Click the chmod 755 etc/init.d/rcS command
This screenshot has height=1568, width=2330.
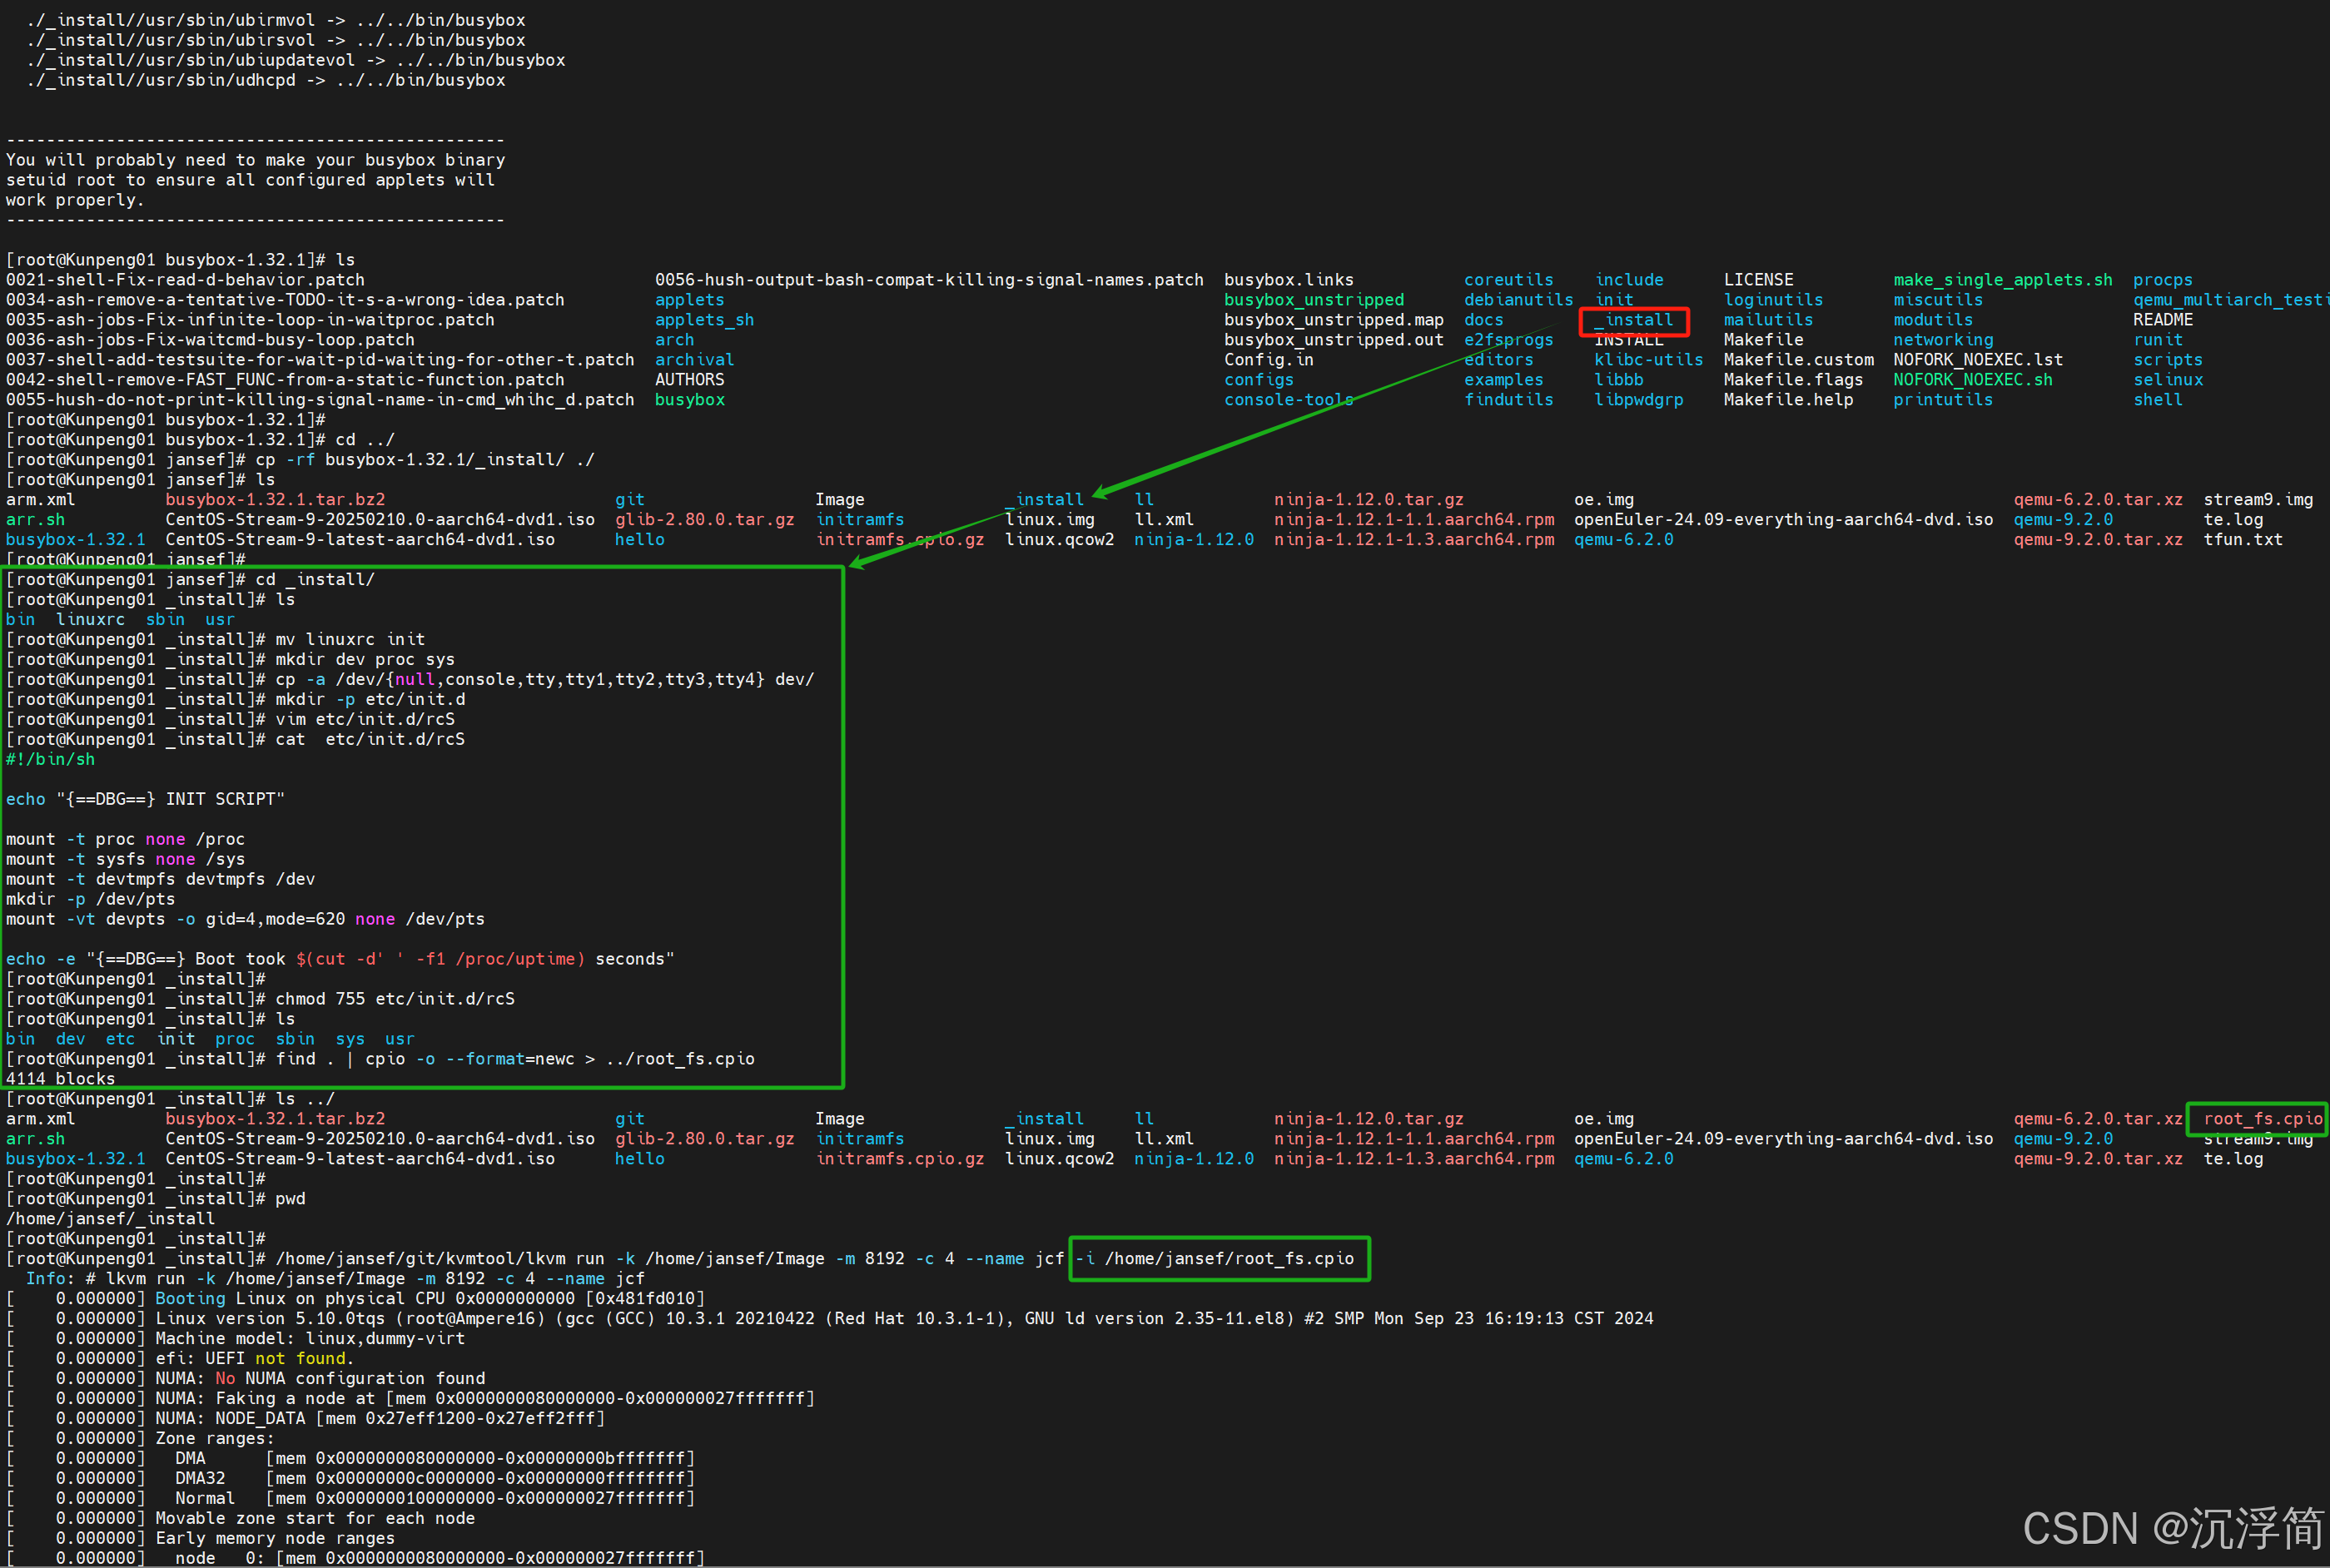[395, 998]
